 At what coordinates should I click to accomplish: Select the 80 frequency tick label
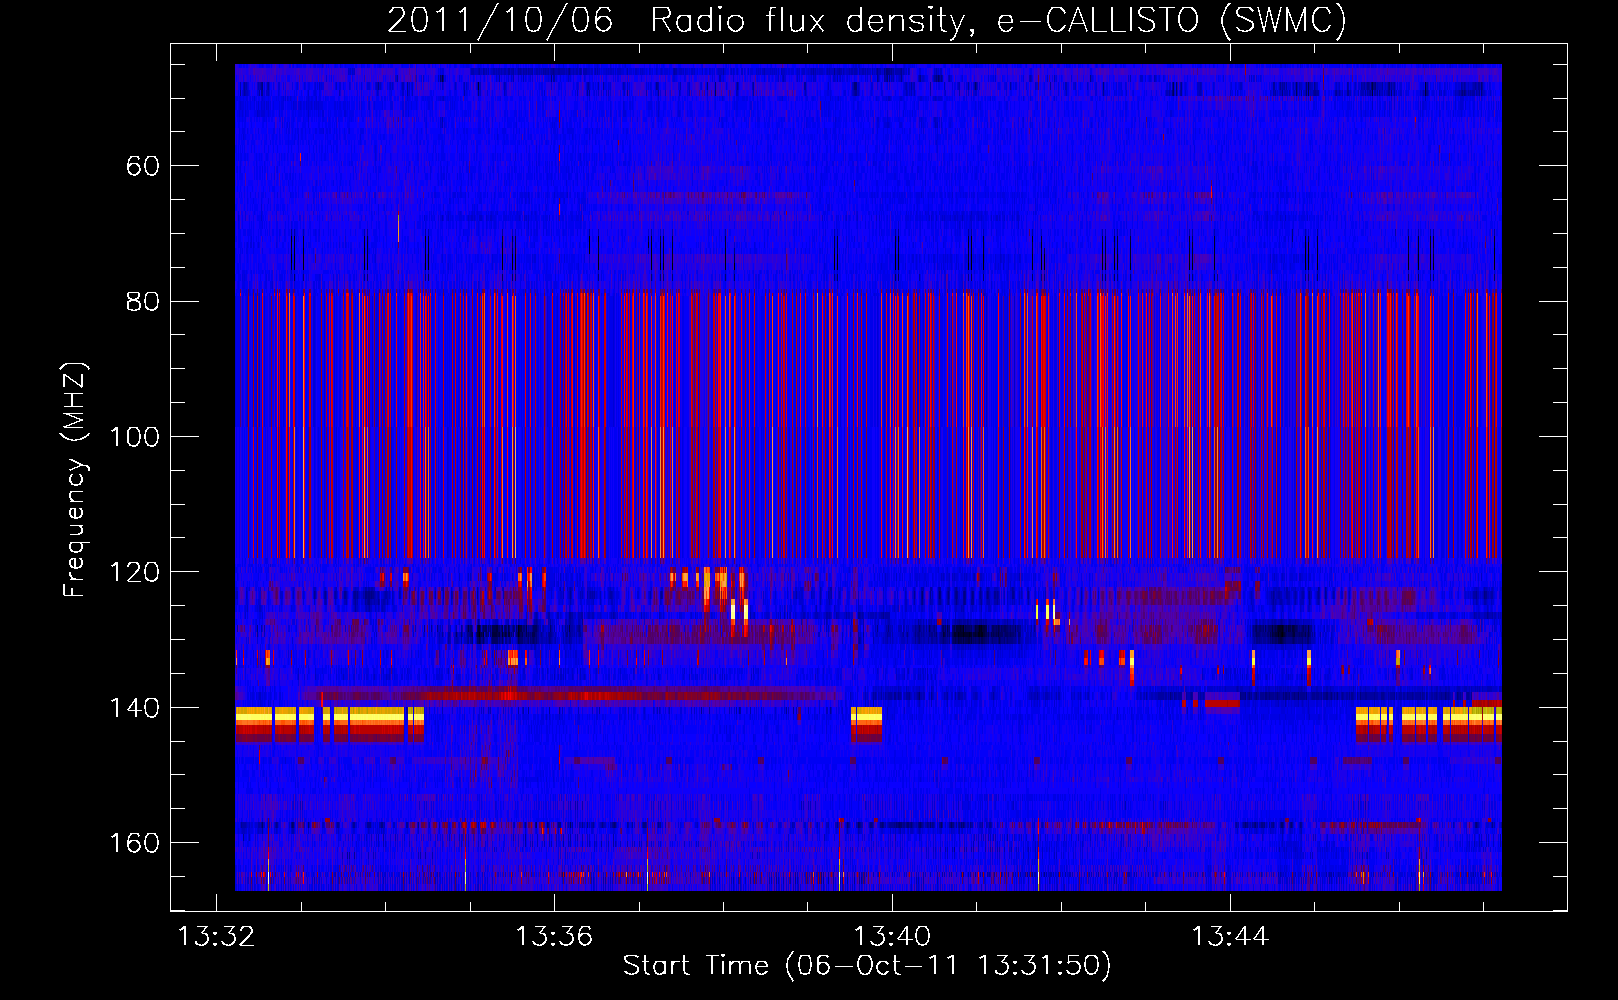click(x=143, y=302)
